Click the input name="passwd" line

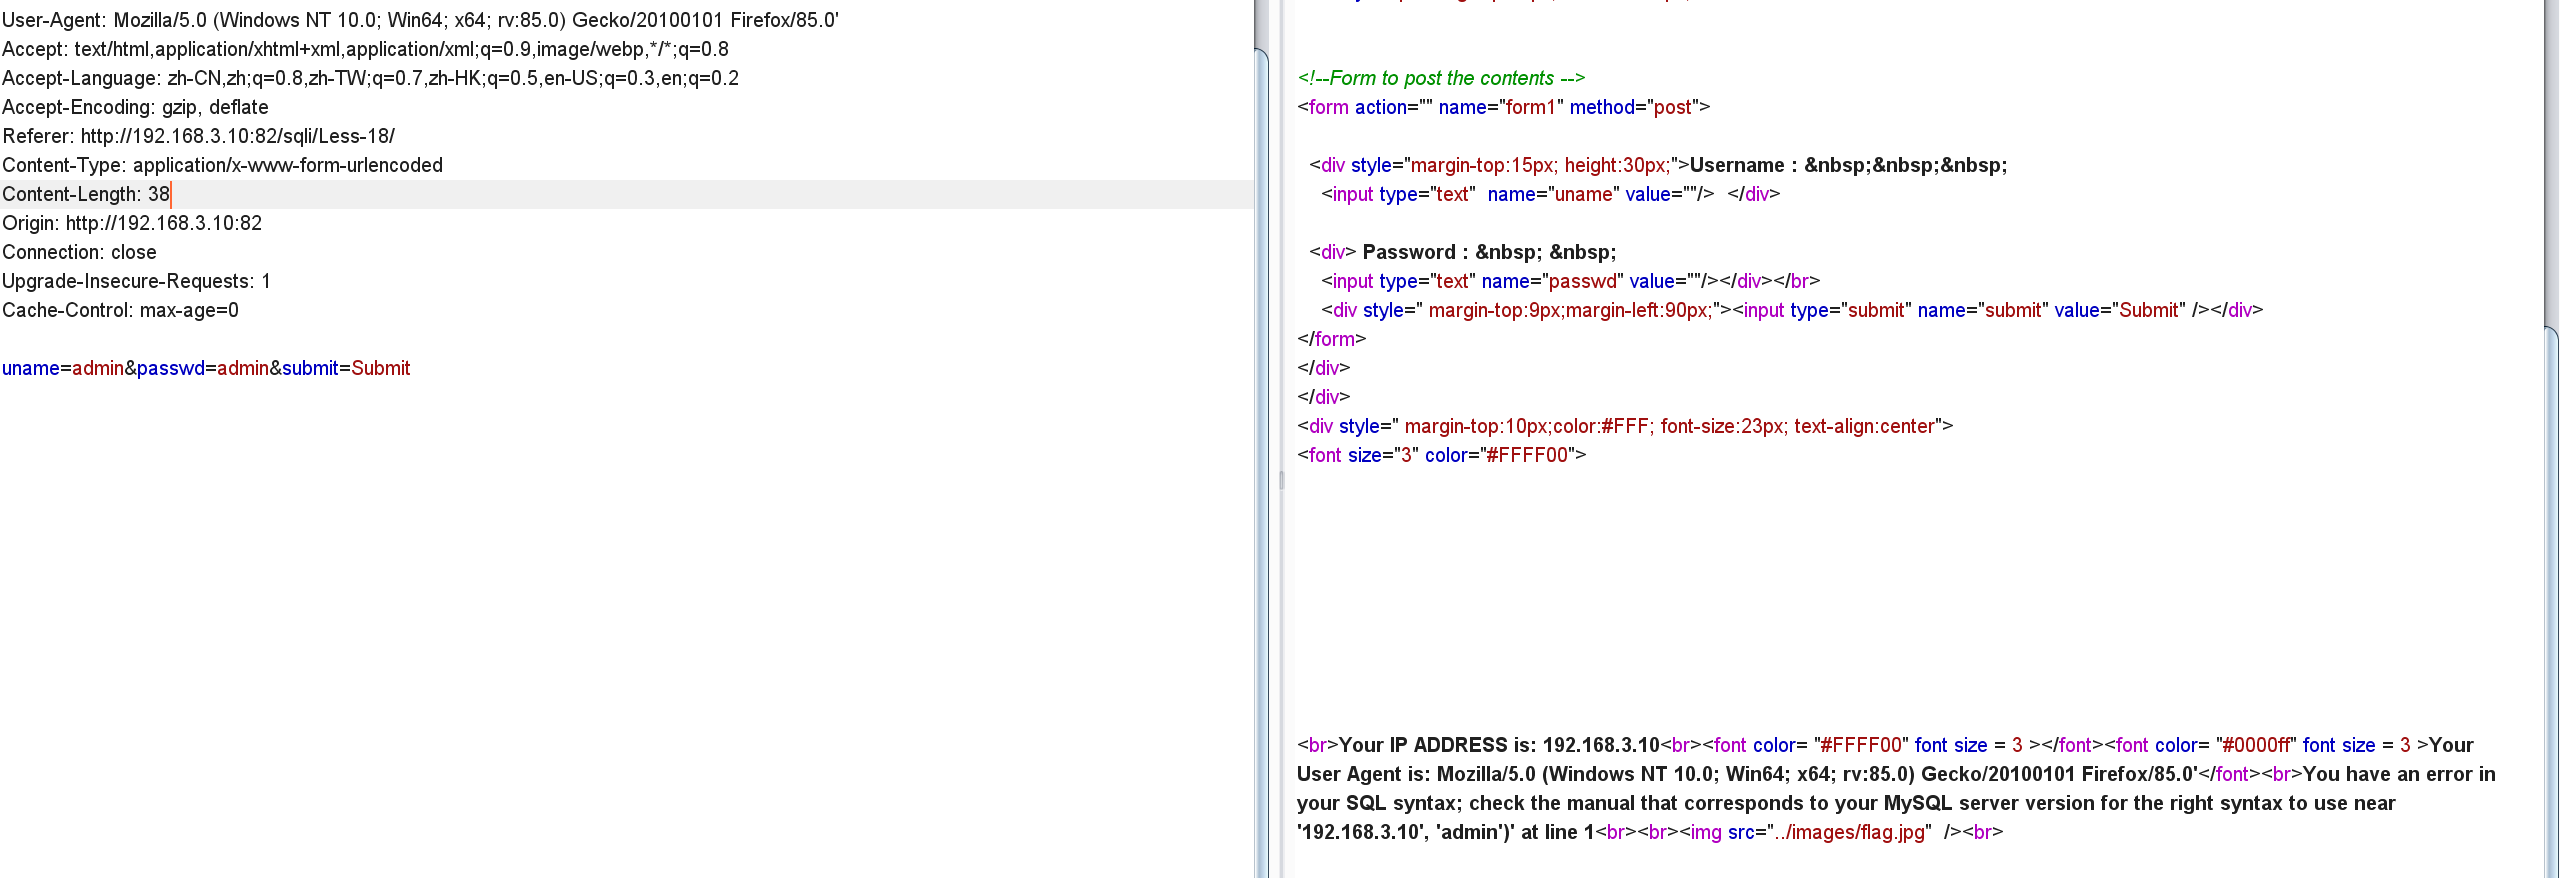[1571, 281]
